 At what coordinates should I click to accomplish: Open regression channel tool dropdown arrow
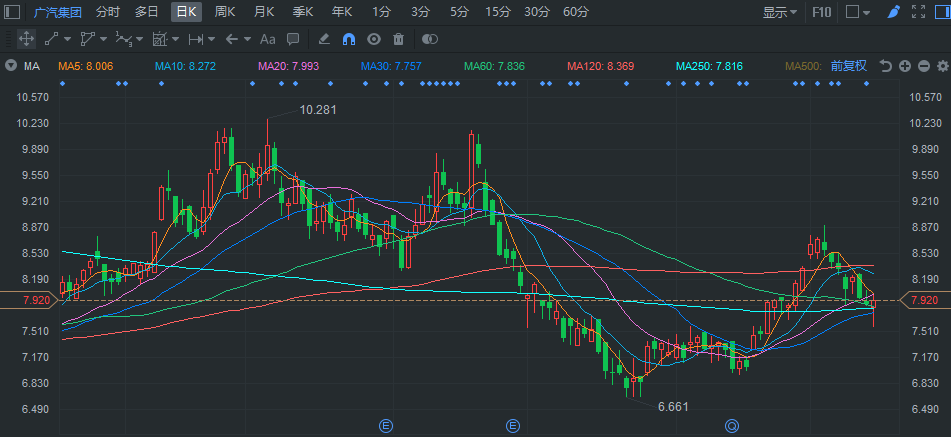pyautogui.click(x=175, y=39)
